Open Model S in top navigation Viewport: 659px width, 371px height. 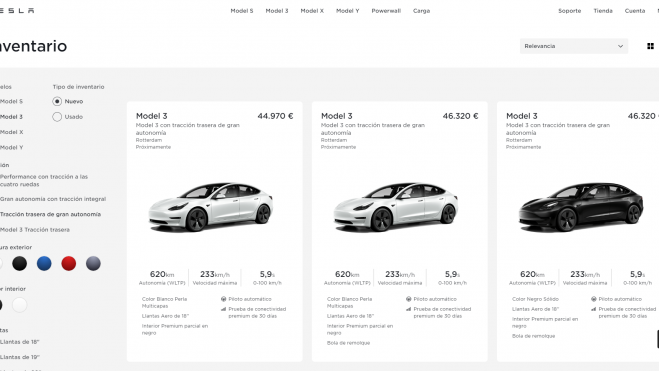coord(242,11)
